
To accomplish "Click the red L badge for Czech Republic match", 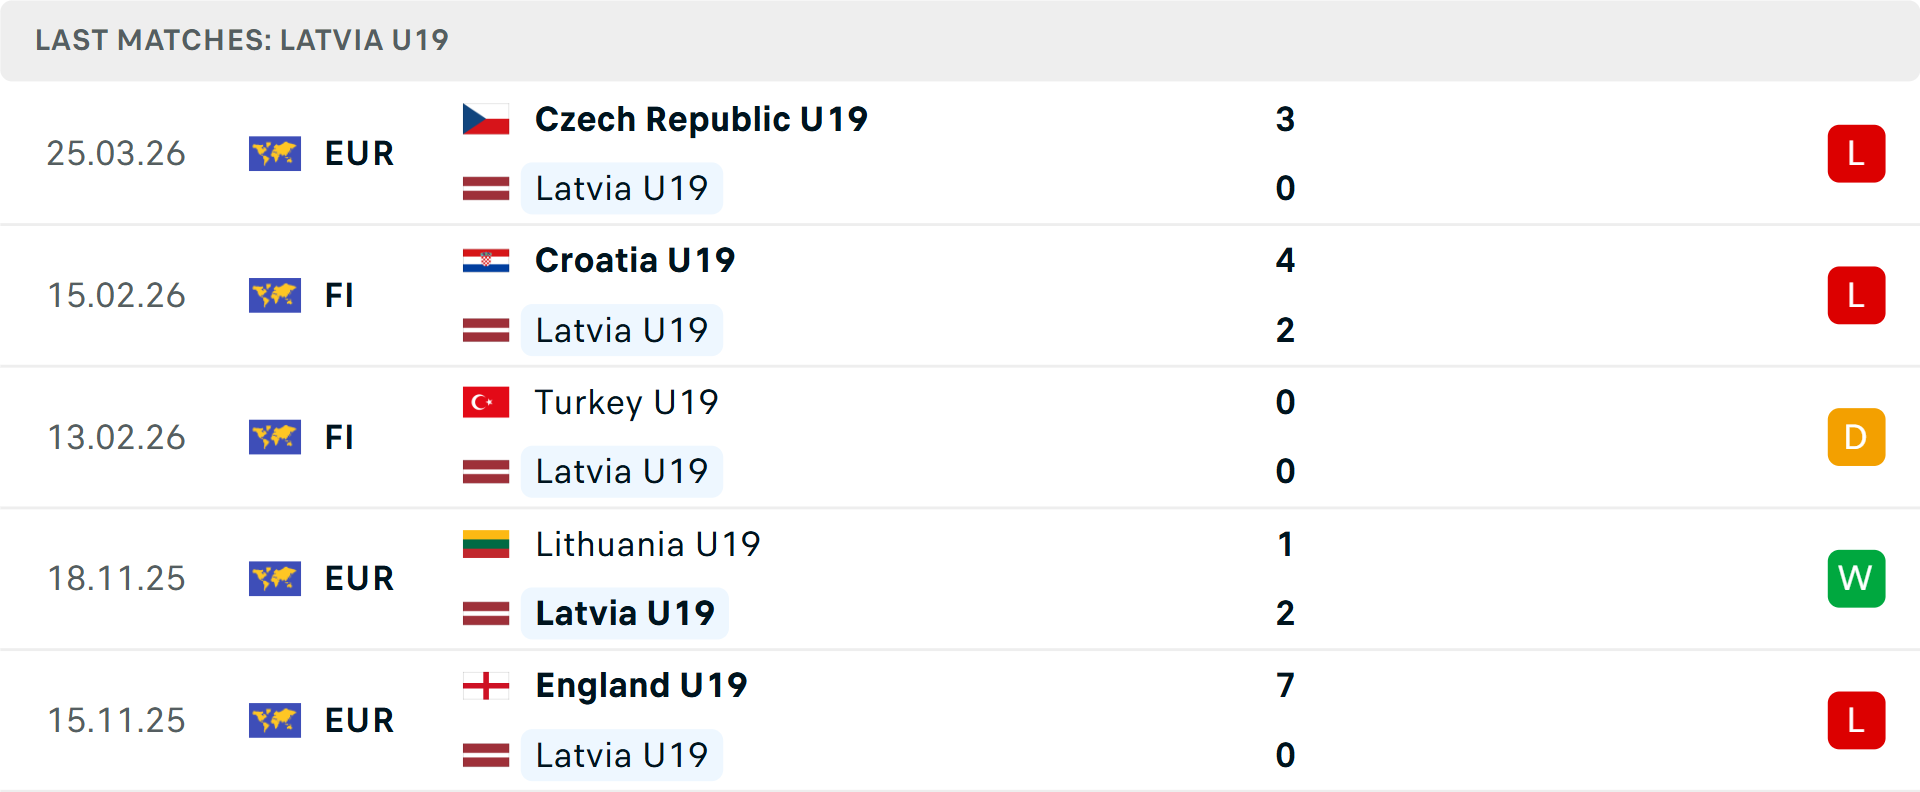I will pos(1856,153).
